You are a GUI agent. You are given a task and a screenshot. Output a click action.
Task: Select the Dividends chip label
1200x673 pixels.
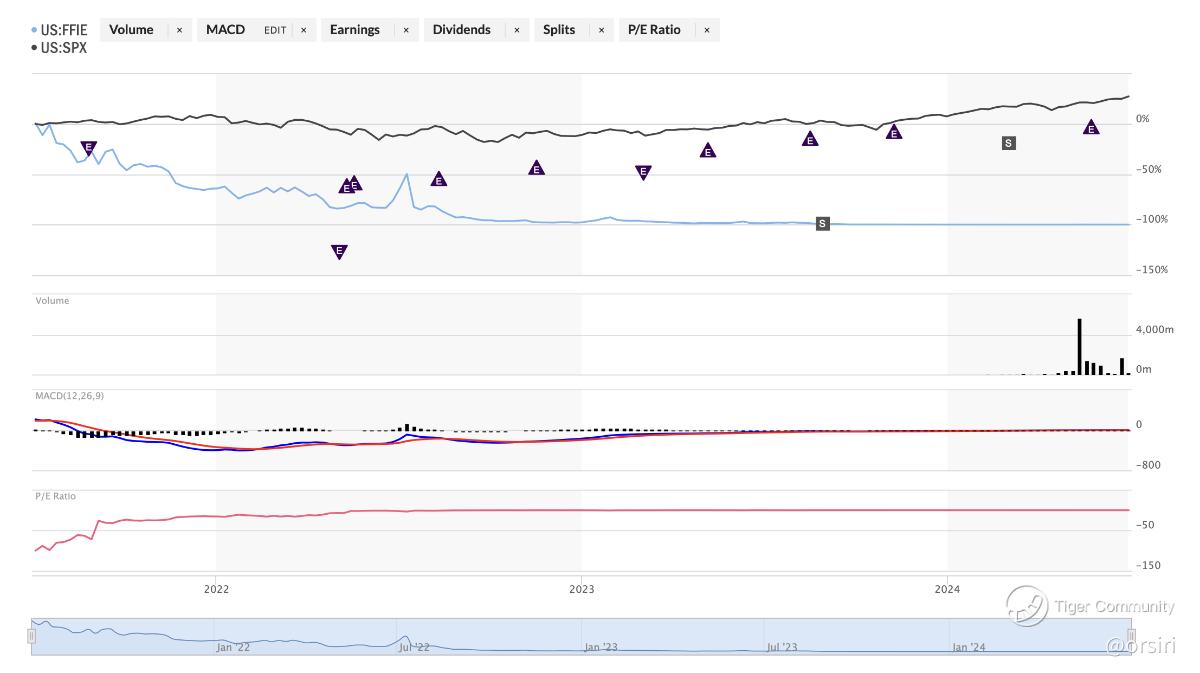[x=462, y=30]
